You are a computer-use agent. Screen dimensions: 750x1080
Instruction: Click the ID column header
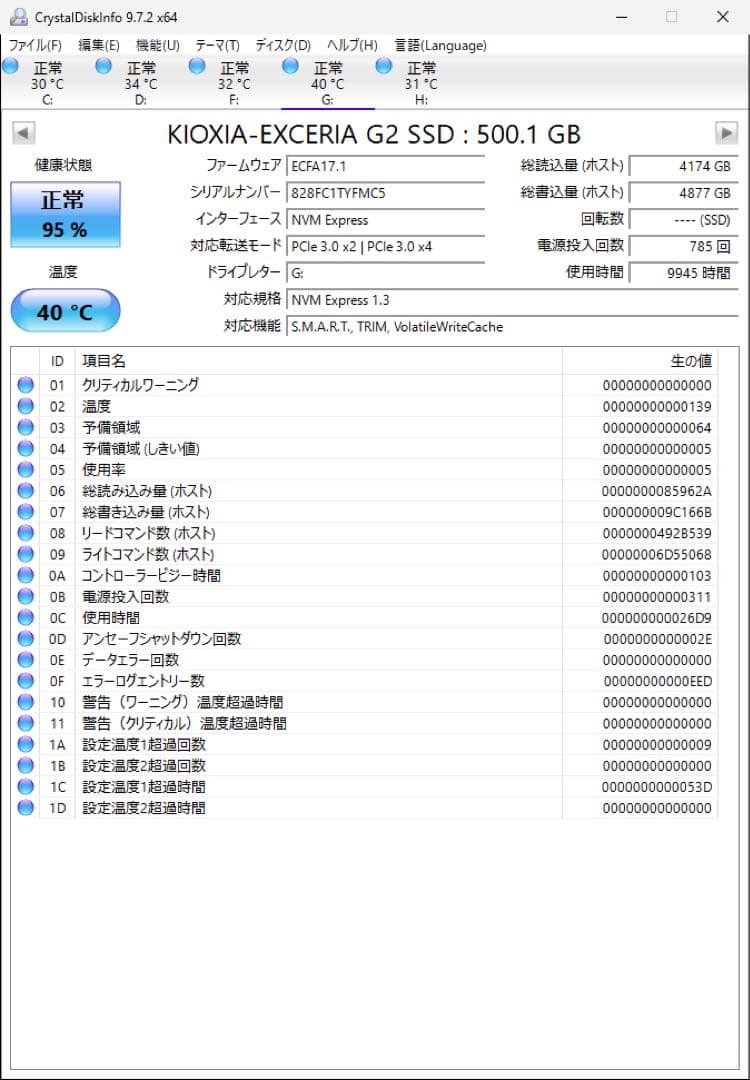[57, 362]
